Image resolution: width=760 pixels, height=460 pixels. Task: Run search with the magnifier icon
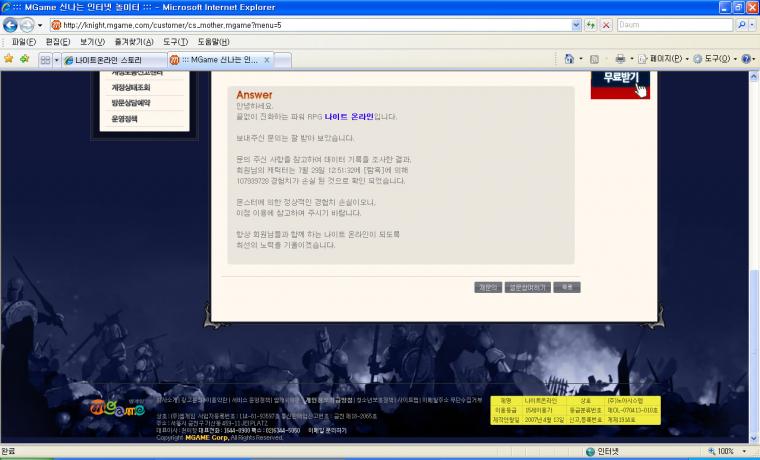(741, 25)
